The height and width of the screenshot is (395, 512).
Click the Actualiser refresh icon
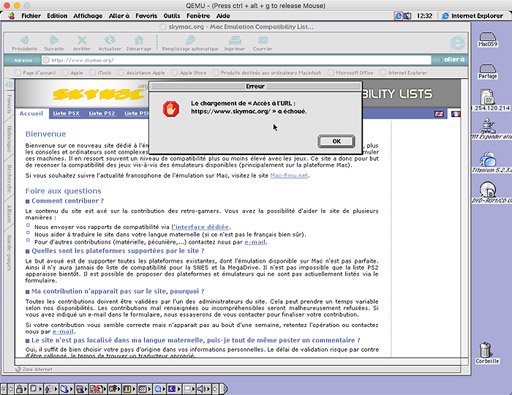110,40
